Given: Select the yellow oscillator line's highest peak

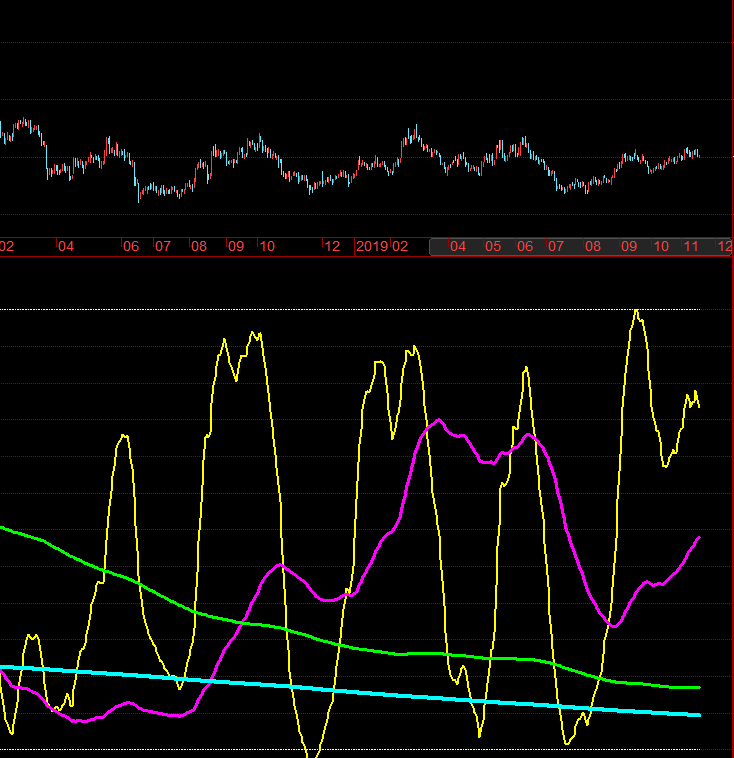Looking at the screenshot, I should click(x=636, y=312).
